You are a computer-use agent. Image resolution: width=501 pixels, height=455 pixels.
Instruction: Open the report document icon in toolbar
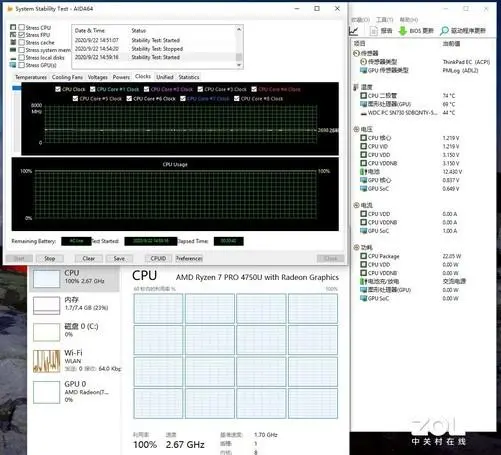click(374, 31)
